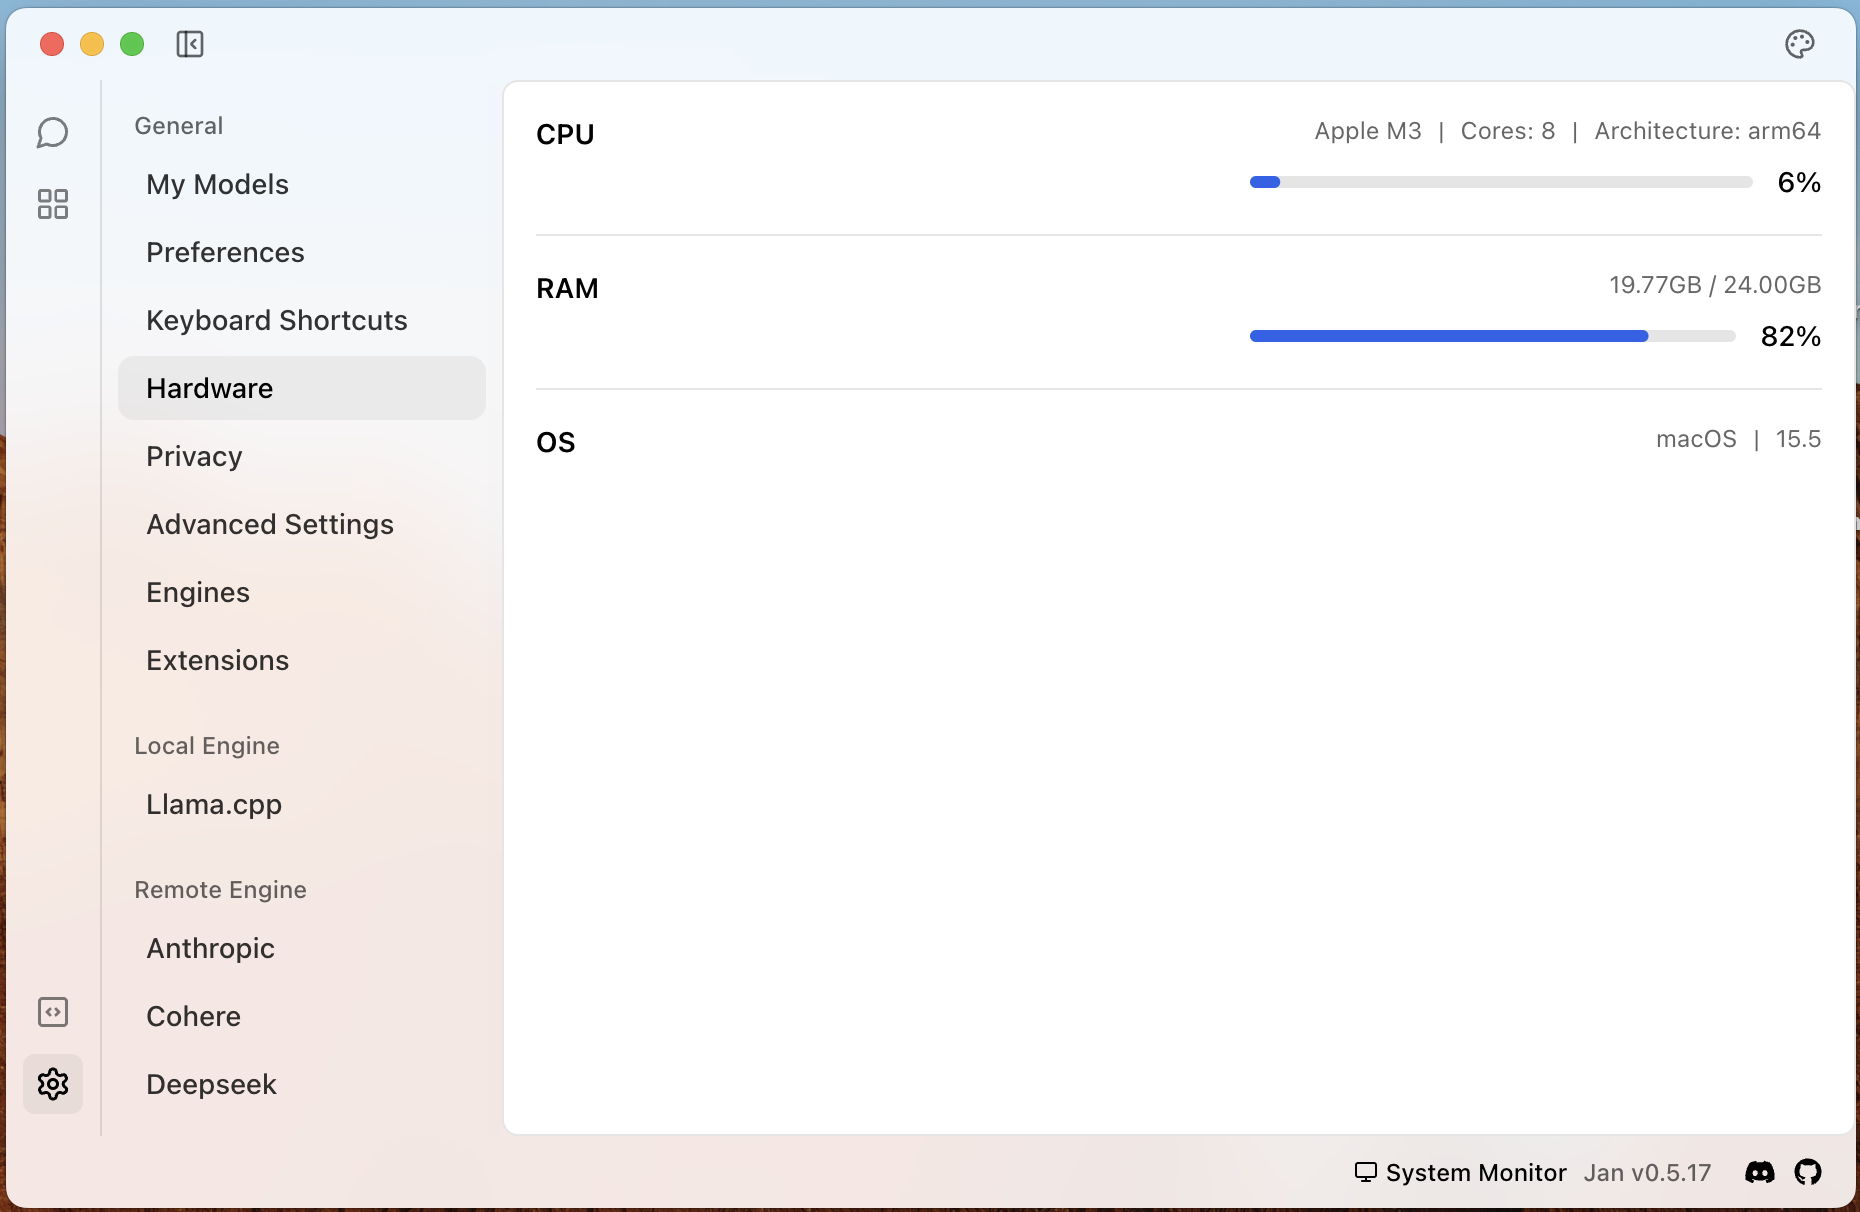The width and height of the screenshot is (1860, 1212).
Task: Open the GitHub icon link
Action: (1808, 1172)
